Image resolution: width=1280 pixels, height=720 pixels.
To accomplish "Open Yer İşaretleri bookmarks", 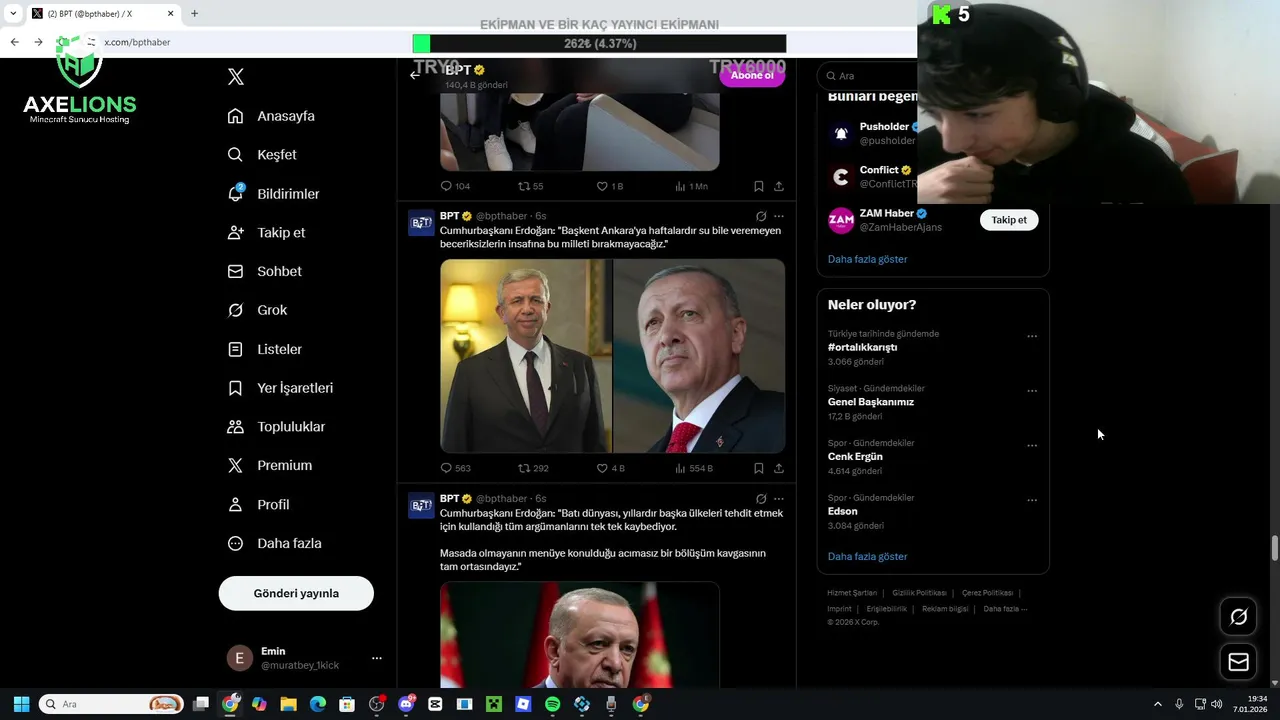I will [x=280, y=388].
